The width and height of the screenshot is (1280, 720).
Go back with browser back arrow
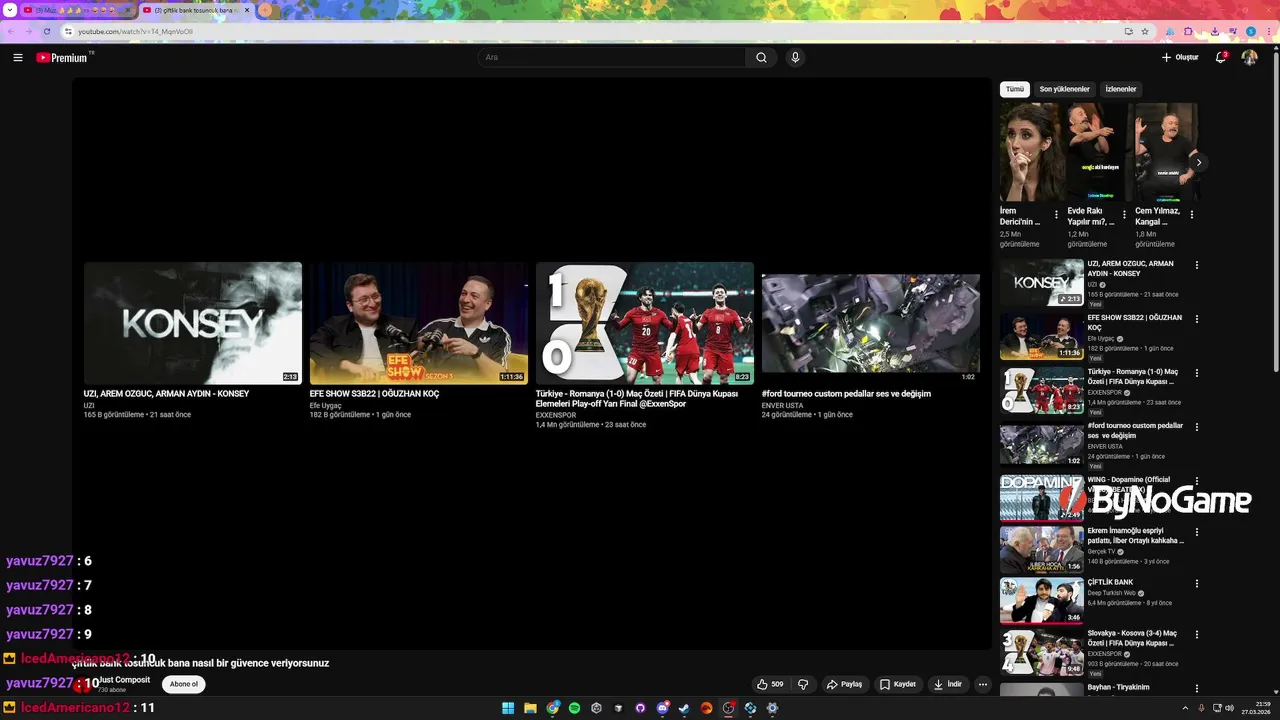(10, 31)
